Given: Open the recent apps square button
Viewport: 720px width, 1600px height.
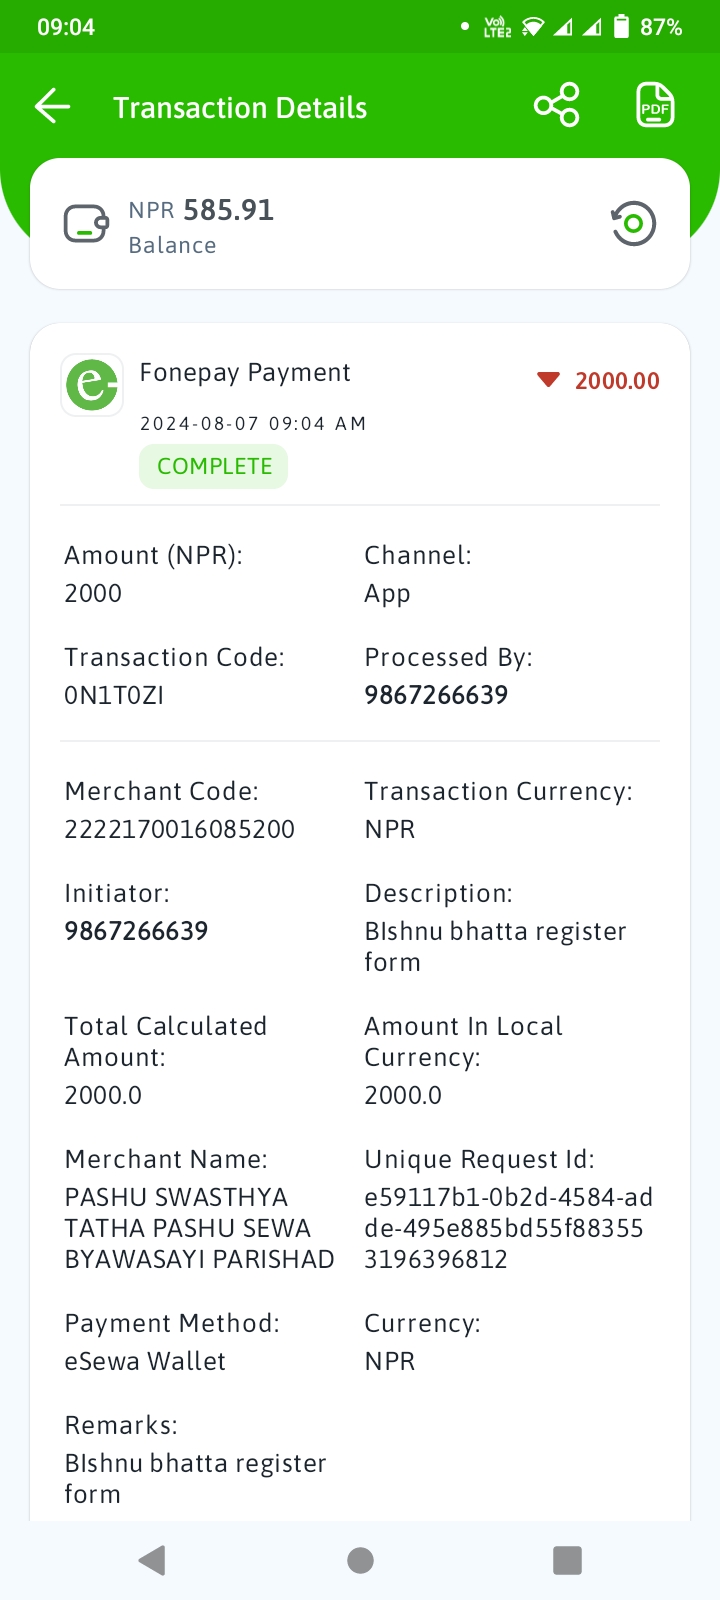Looking at the screenshot, I should click(x=567, y=1560).
